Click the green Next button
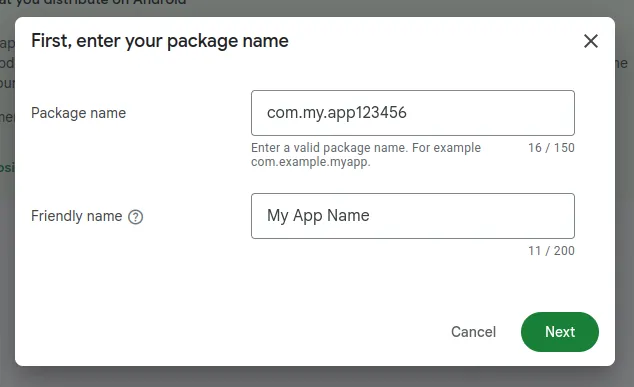 coord(560,332)
